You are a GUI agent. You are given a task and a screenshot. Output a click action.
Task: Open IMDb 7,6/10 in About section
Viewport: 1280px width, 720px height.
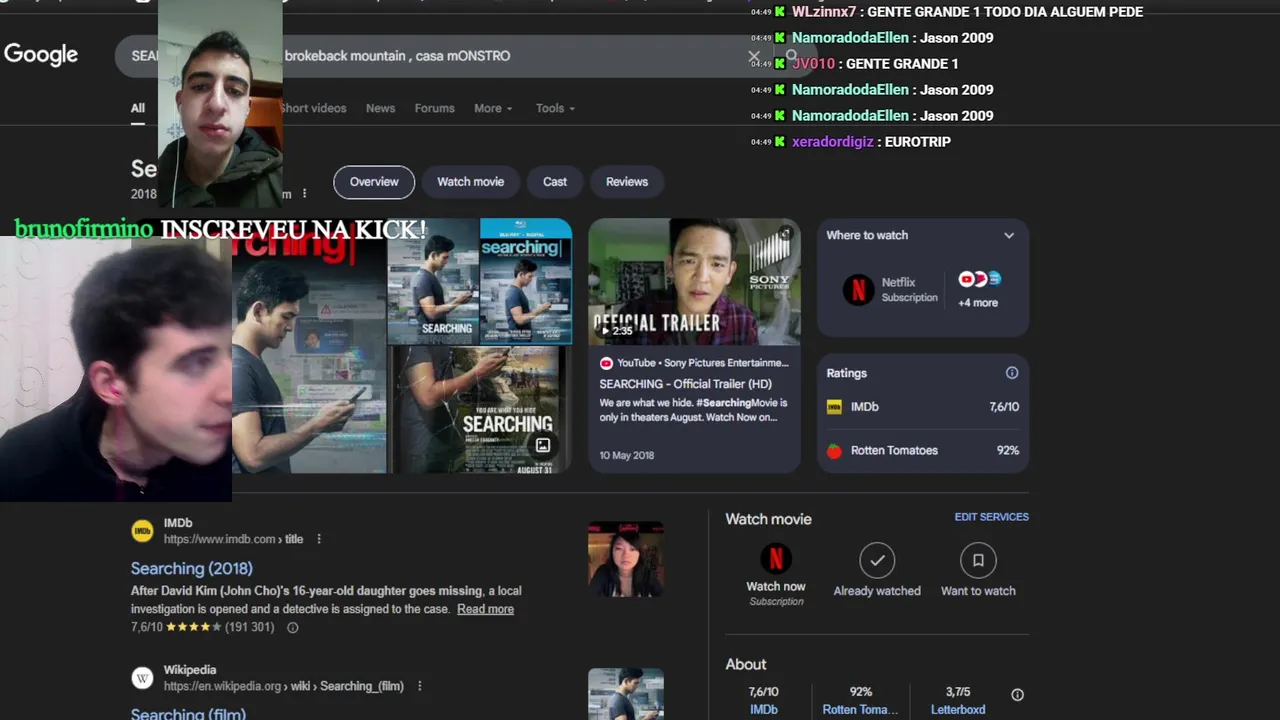pos(764,700)
